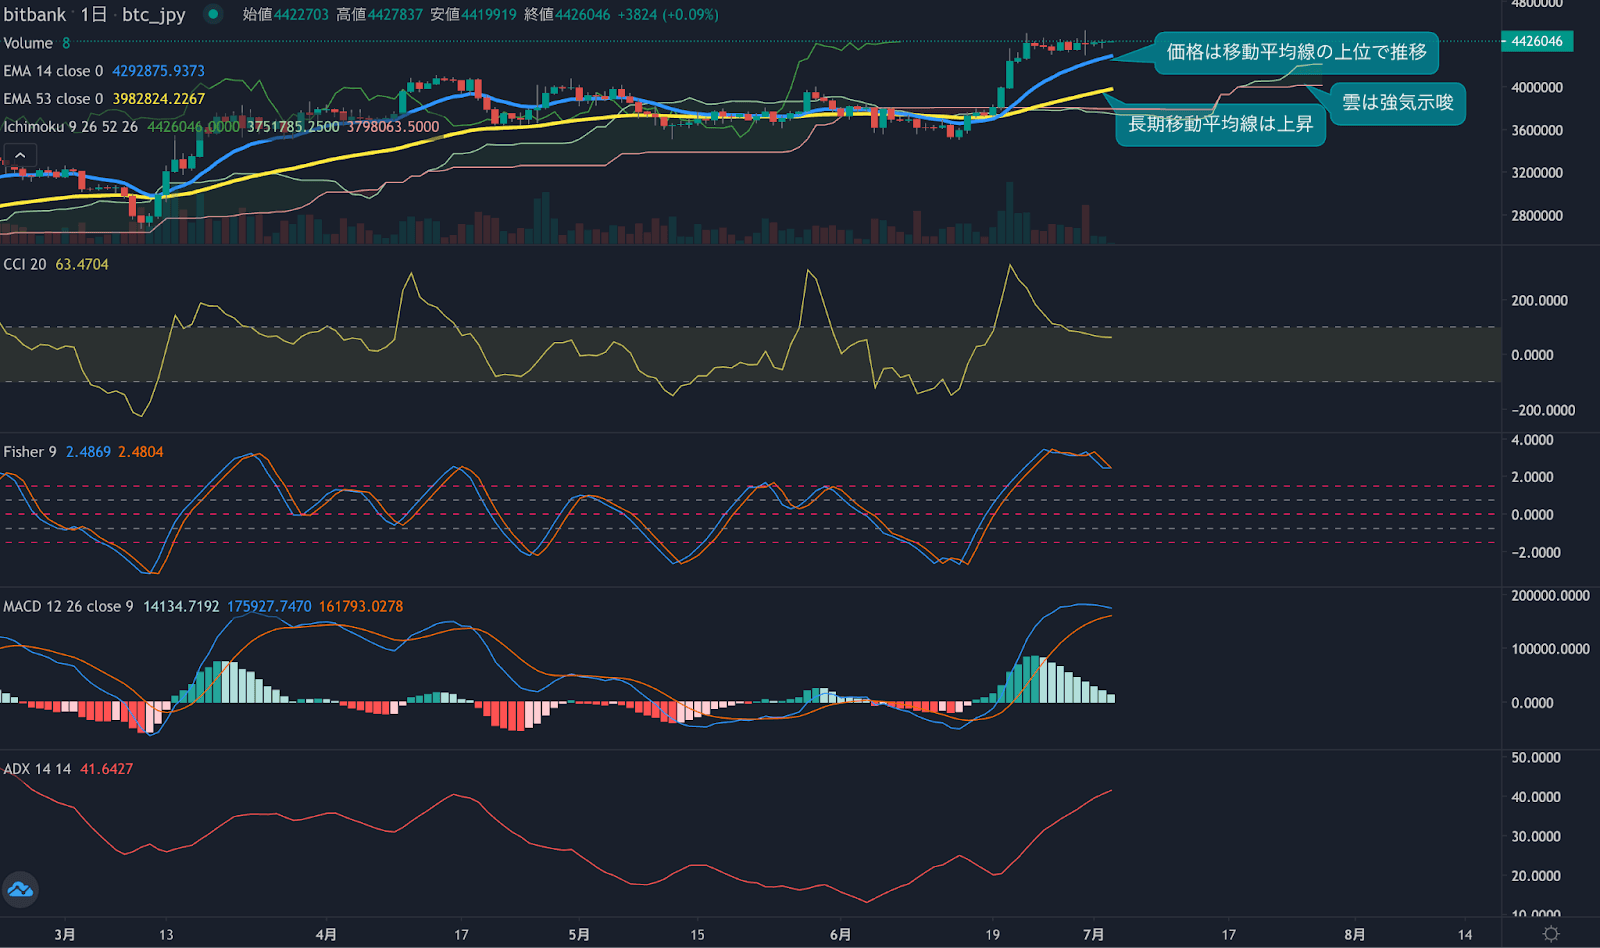Select the 価格は移動平均線の上位で推移 callout
The height and width of the screenshot is (948, 1600).
point(1296,52)
